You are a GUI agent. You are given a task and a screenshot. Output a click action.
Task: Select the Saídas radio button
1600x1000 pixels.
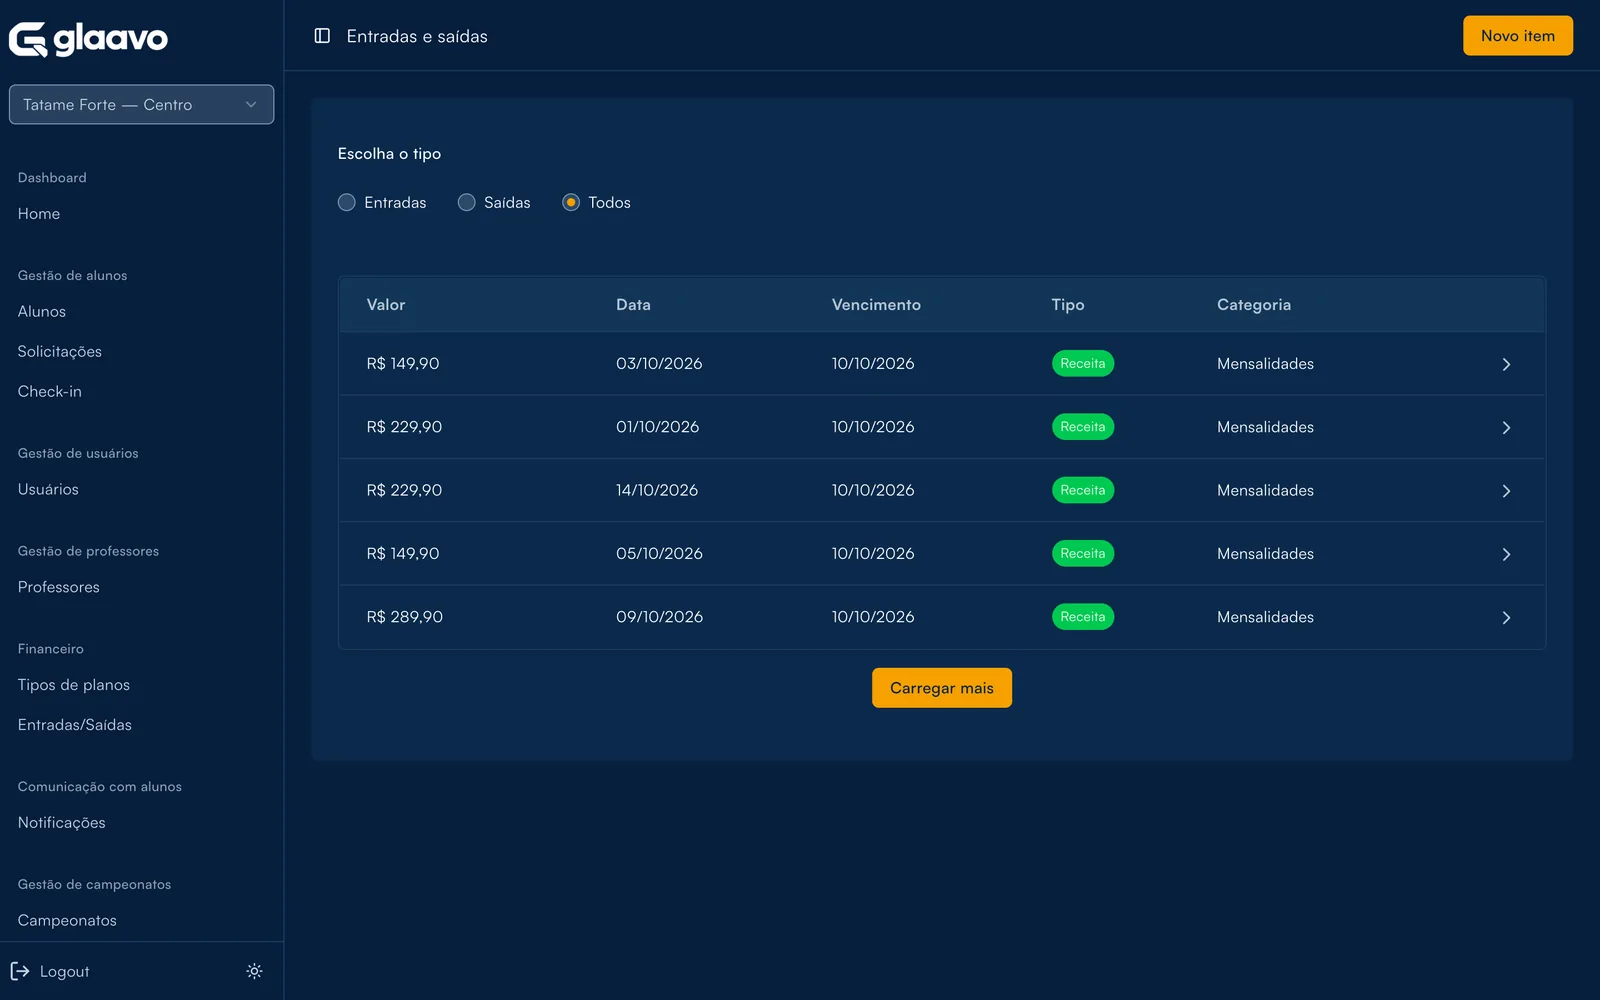466,202
